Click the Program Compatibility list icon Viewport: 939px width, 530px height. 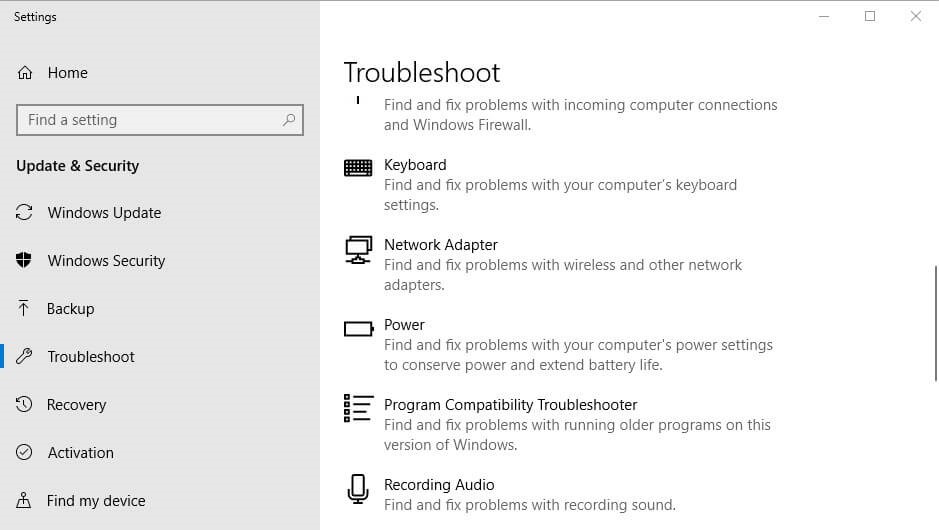[358, 408]
